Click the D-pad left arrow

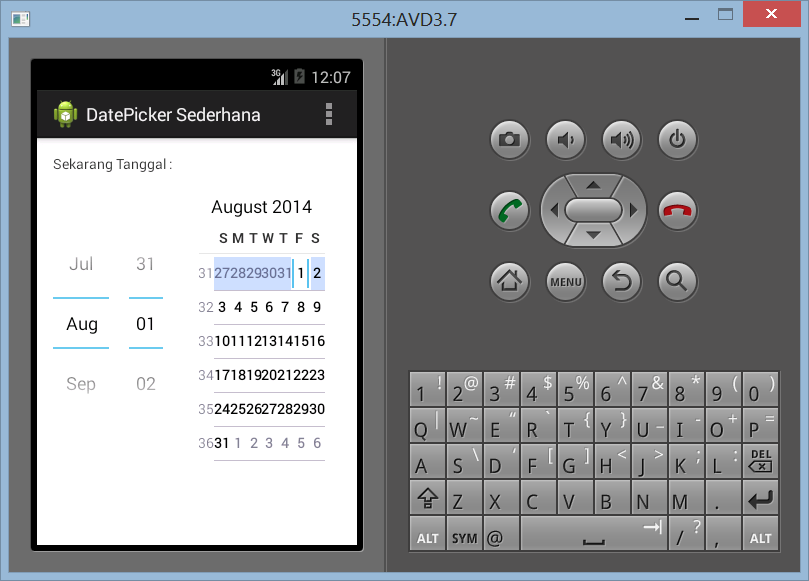tap(554, 210)
